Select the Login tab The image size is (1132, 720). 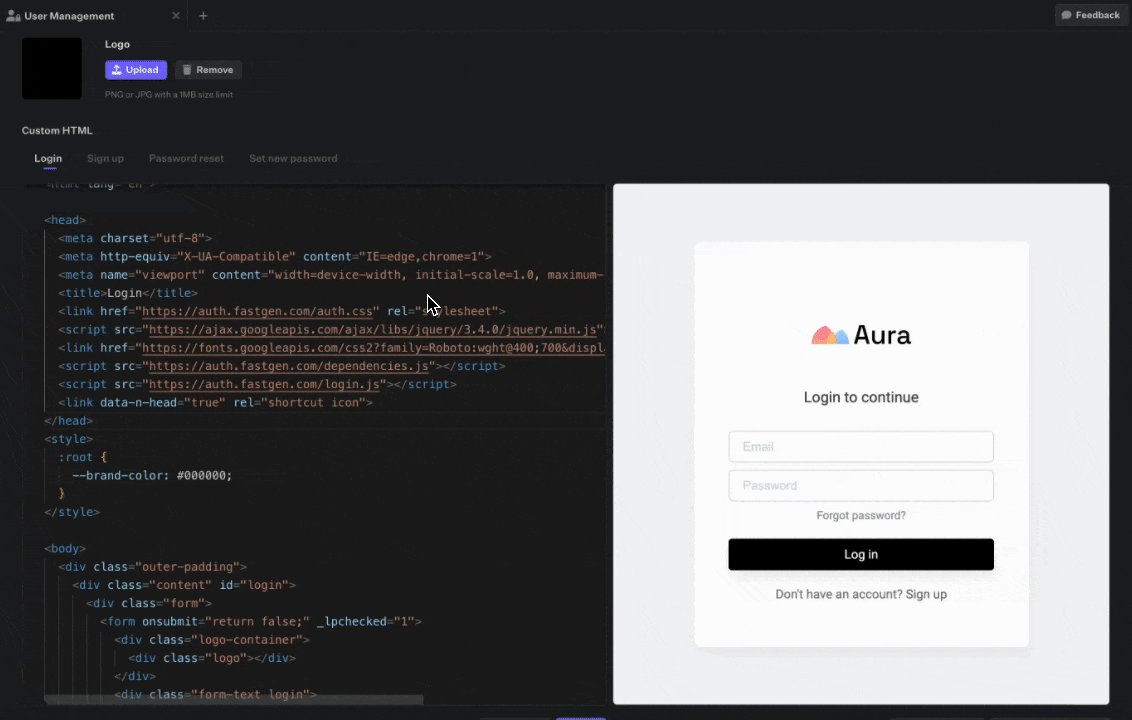[x=48, y=158]
